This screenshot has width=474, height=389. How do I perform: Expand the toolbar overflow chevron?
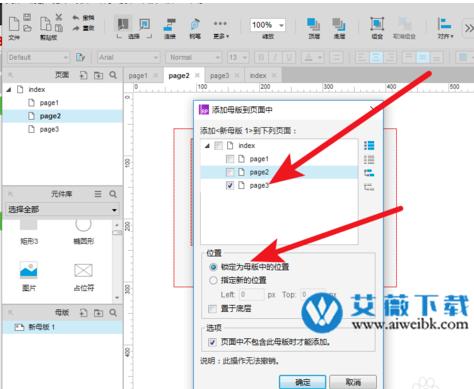pos(469,28)
